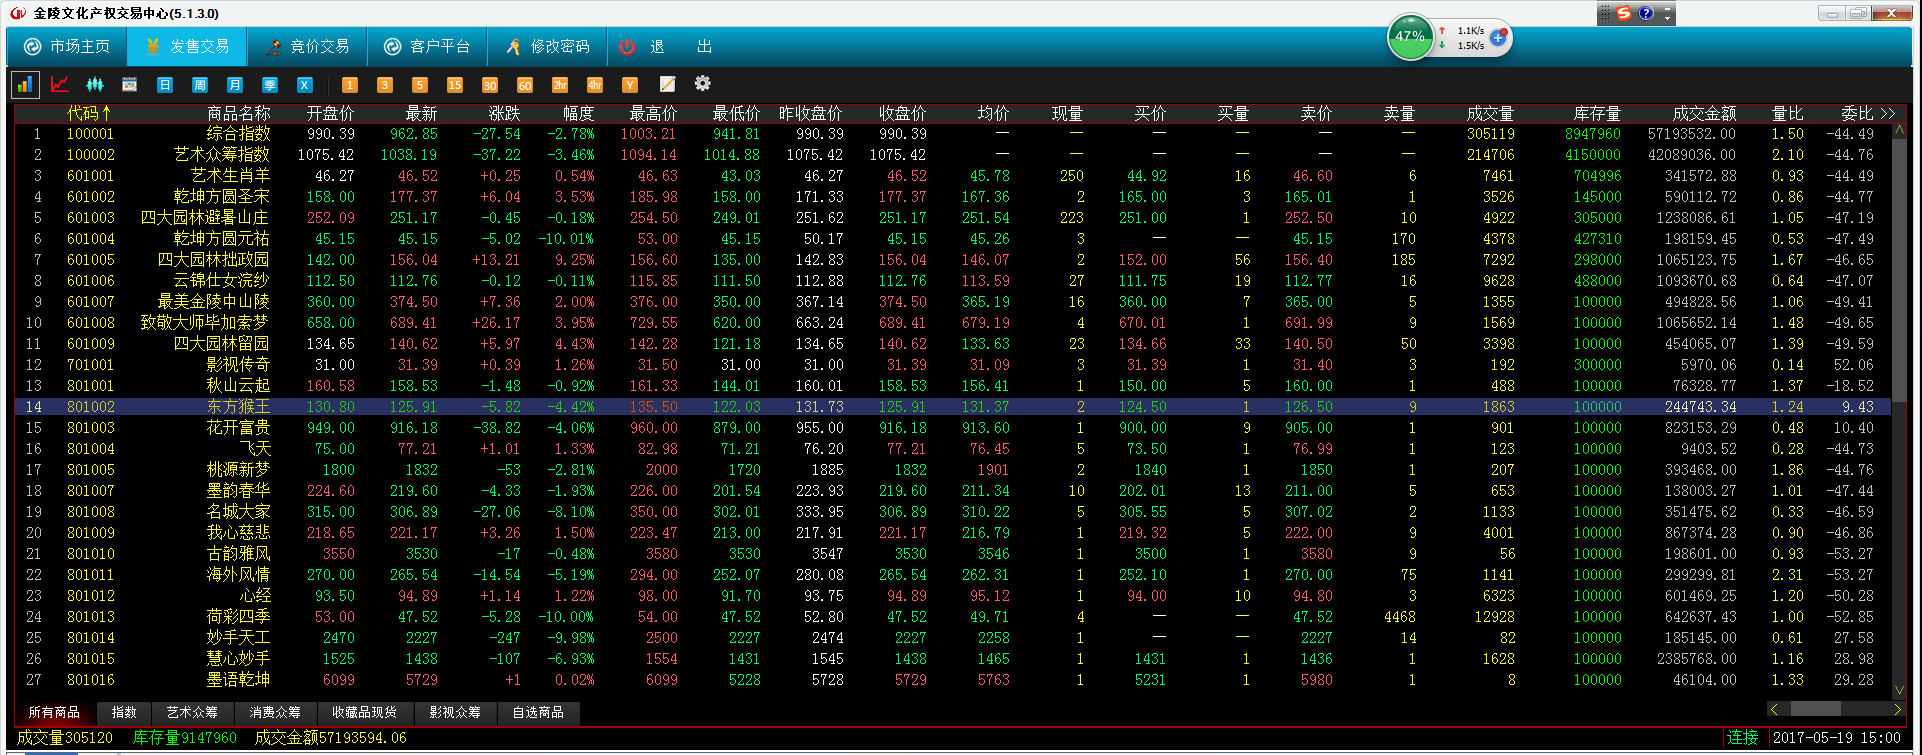This screenshot has height=755, width=1922.
Task: Open 修改密码 change password menu
Action: click(x=547, y=47)
